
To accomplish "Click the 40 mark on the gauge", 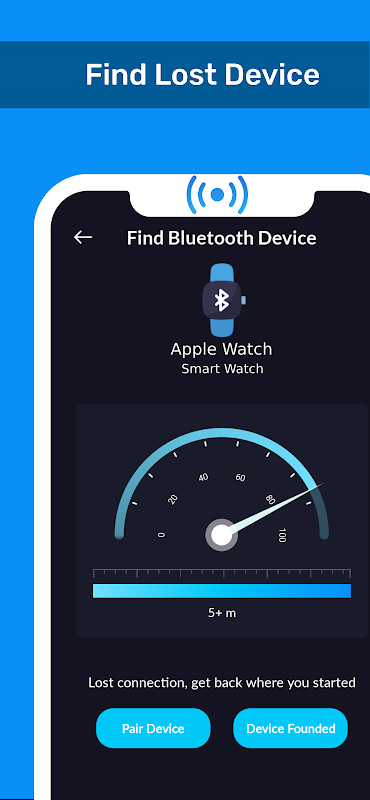I will tap(204, 478).
